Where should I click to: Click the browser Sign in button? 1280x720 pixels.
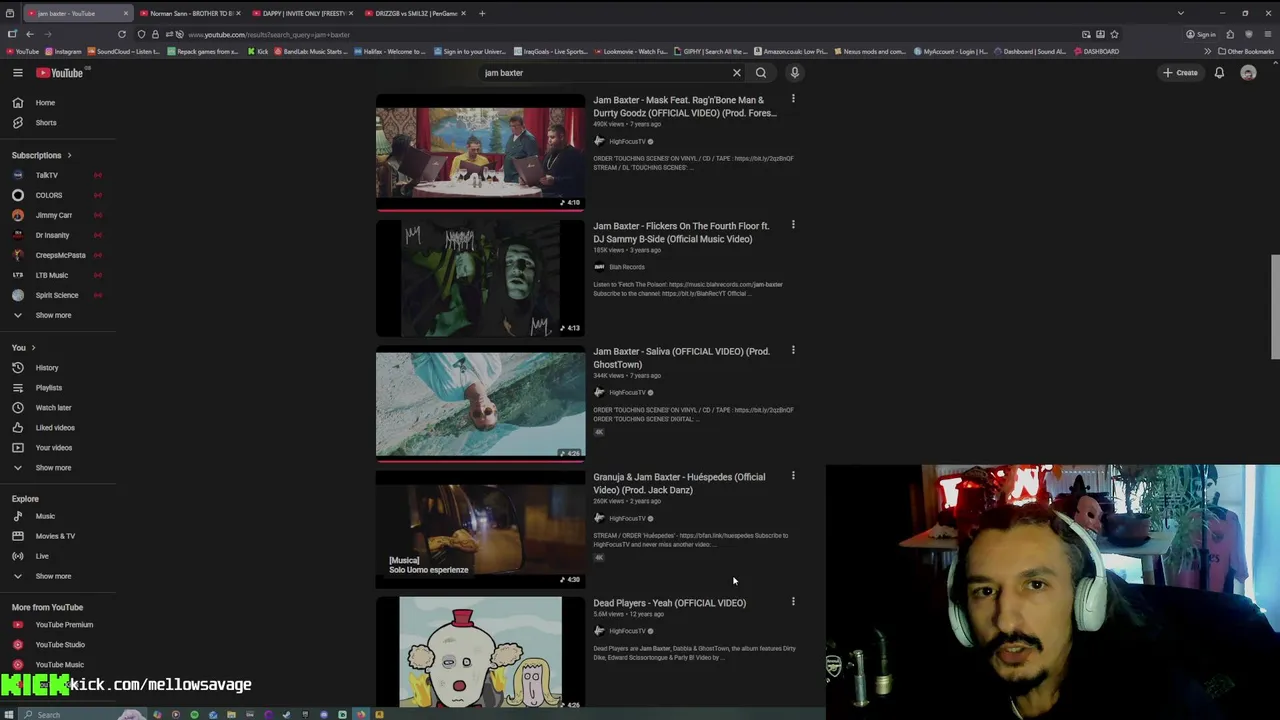tap(1201, 34)
